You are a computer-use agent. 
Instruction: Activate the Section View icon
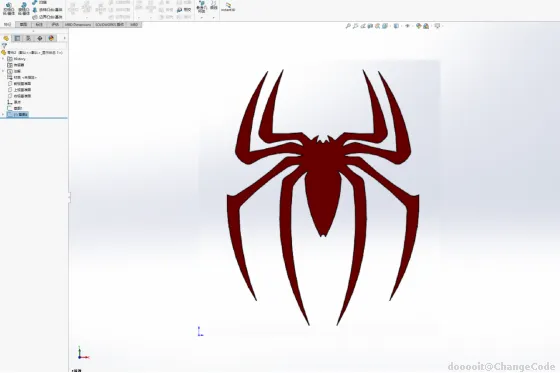370,26
